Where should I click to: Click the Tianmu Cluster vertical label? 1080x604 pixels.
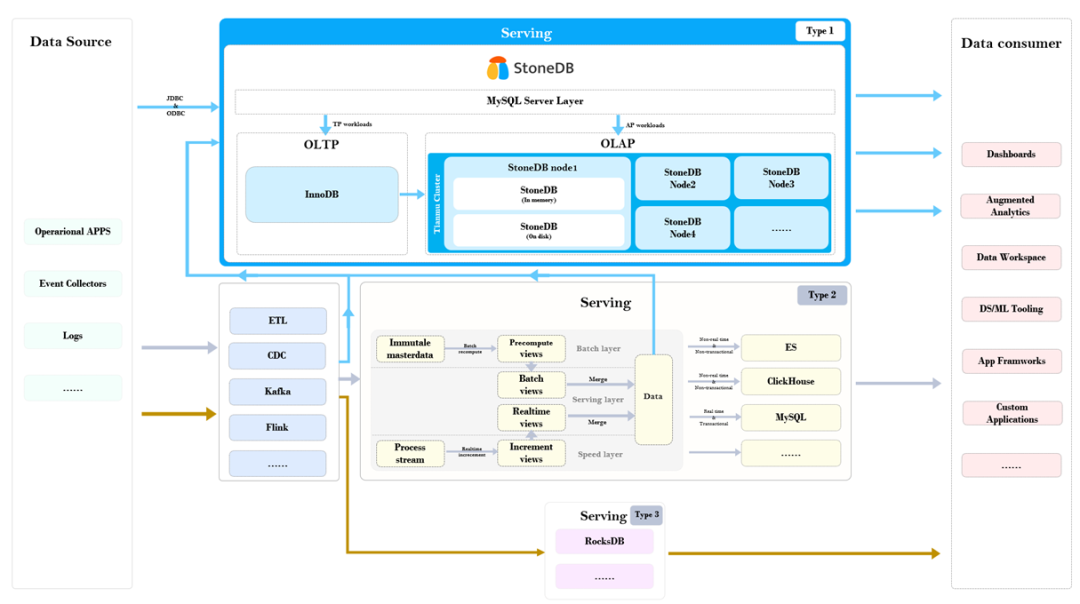tap(437, 202)
